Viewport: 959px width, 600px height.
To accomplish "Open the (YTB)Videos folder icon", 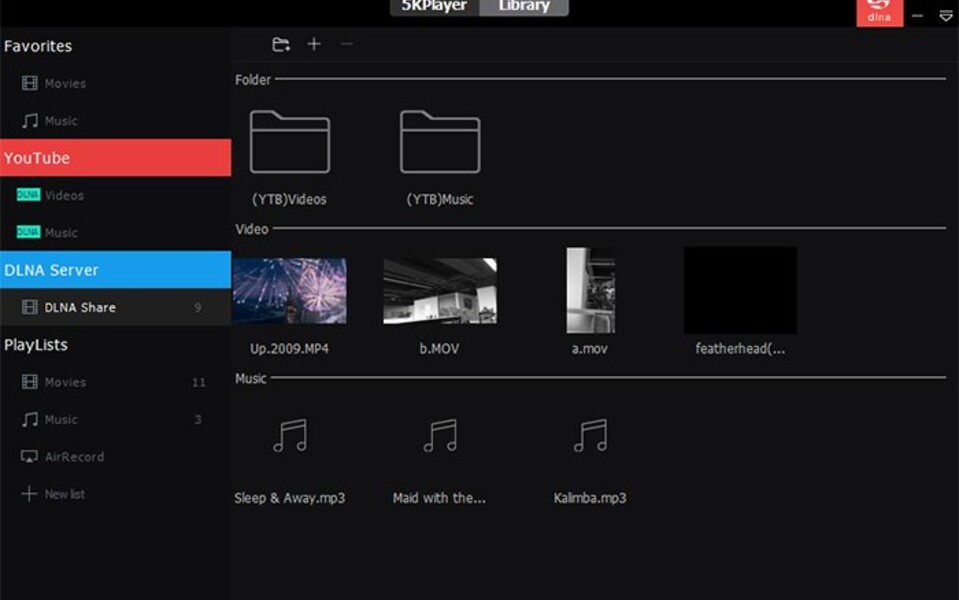I will (x=290, y=142).
